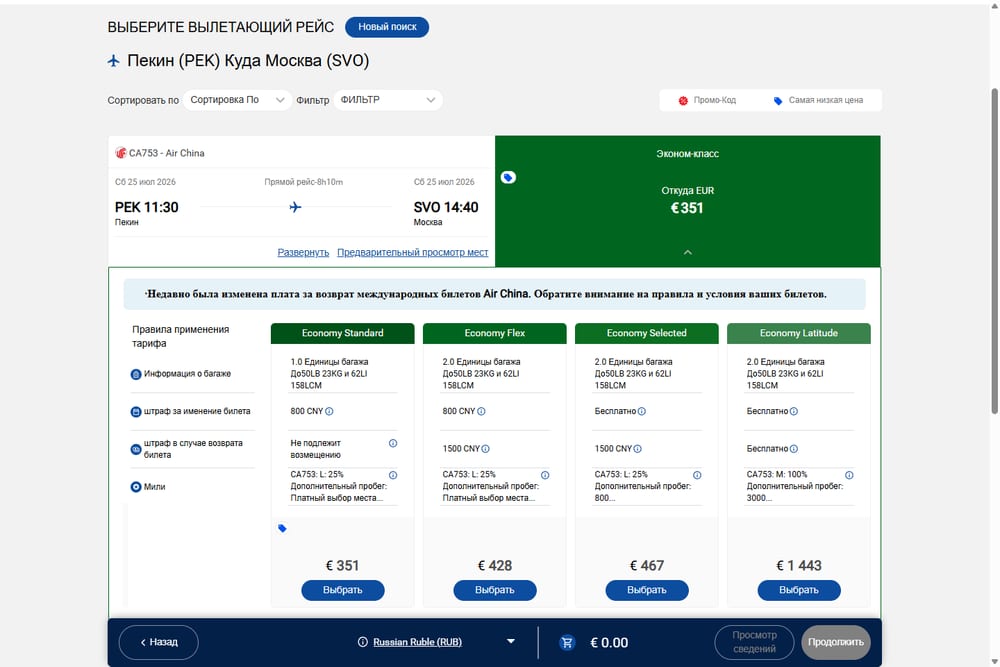Open miles info icon in Economy Selected column
This screenshot has width=1000, height=667.
click(697, 475)
